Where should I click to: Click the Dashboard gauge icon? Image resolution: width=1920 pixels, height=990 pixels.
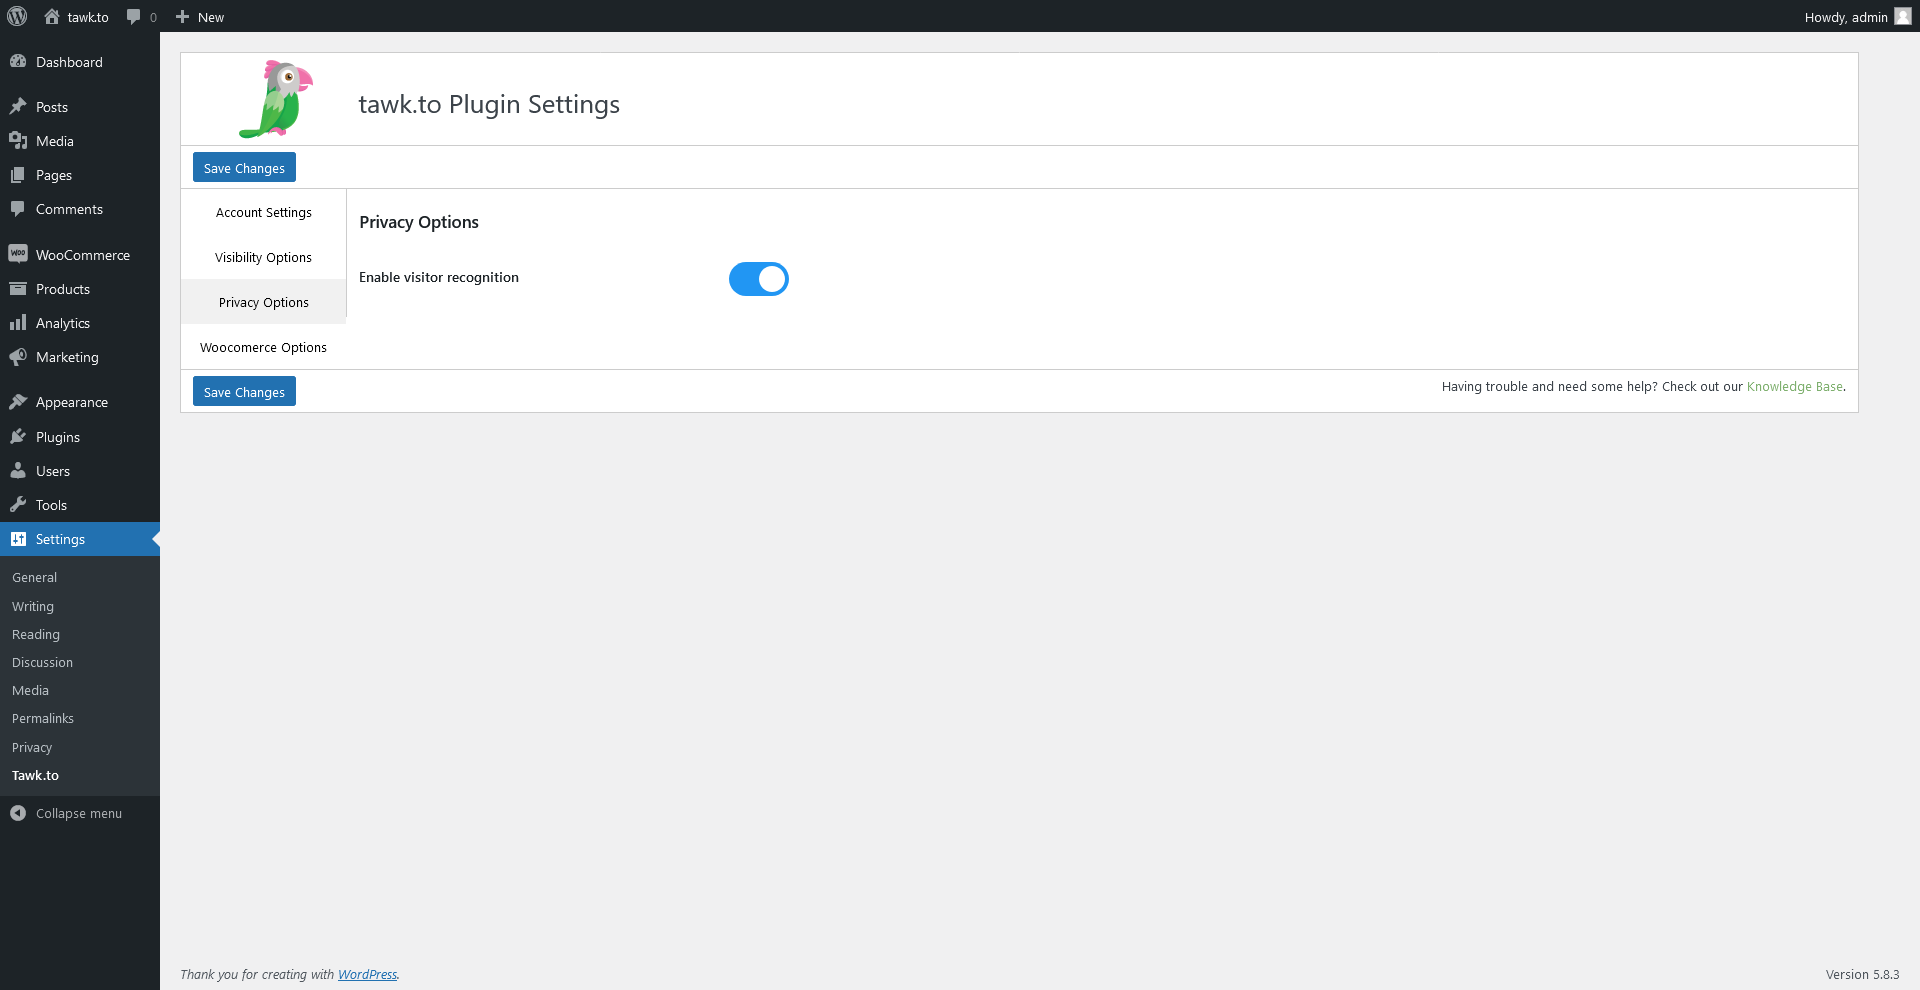click(x=18, y=62)
